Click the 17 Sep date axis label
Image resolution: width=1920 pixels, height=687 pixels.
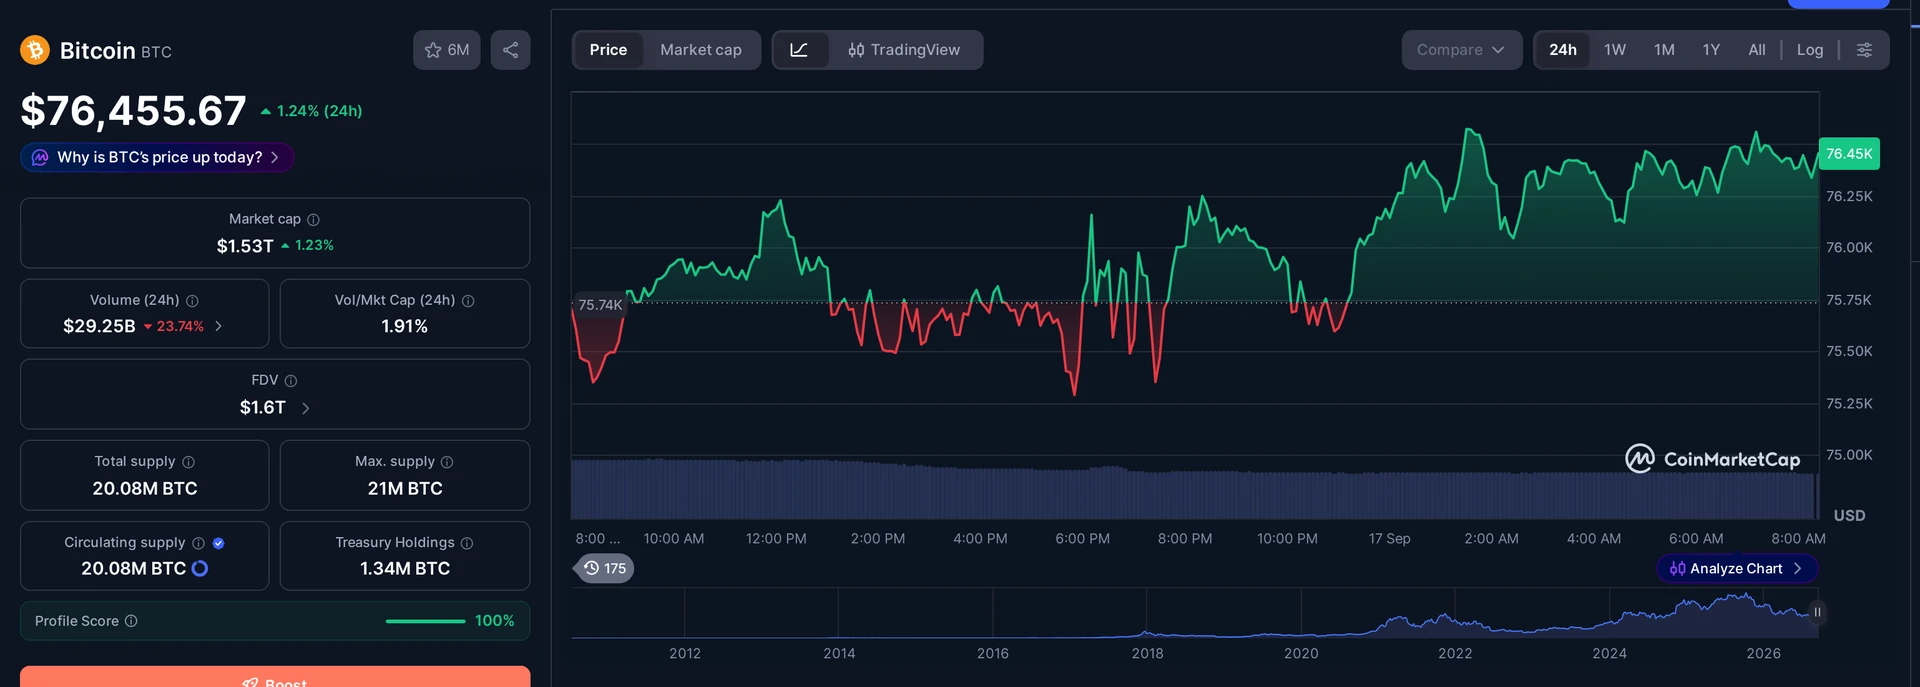point(1390,539)
